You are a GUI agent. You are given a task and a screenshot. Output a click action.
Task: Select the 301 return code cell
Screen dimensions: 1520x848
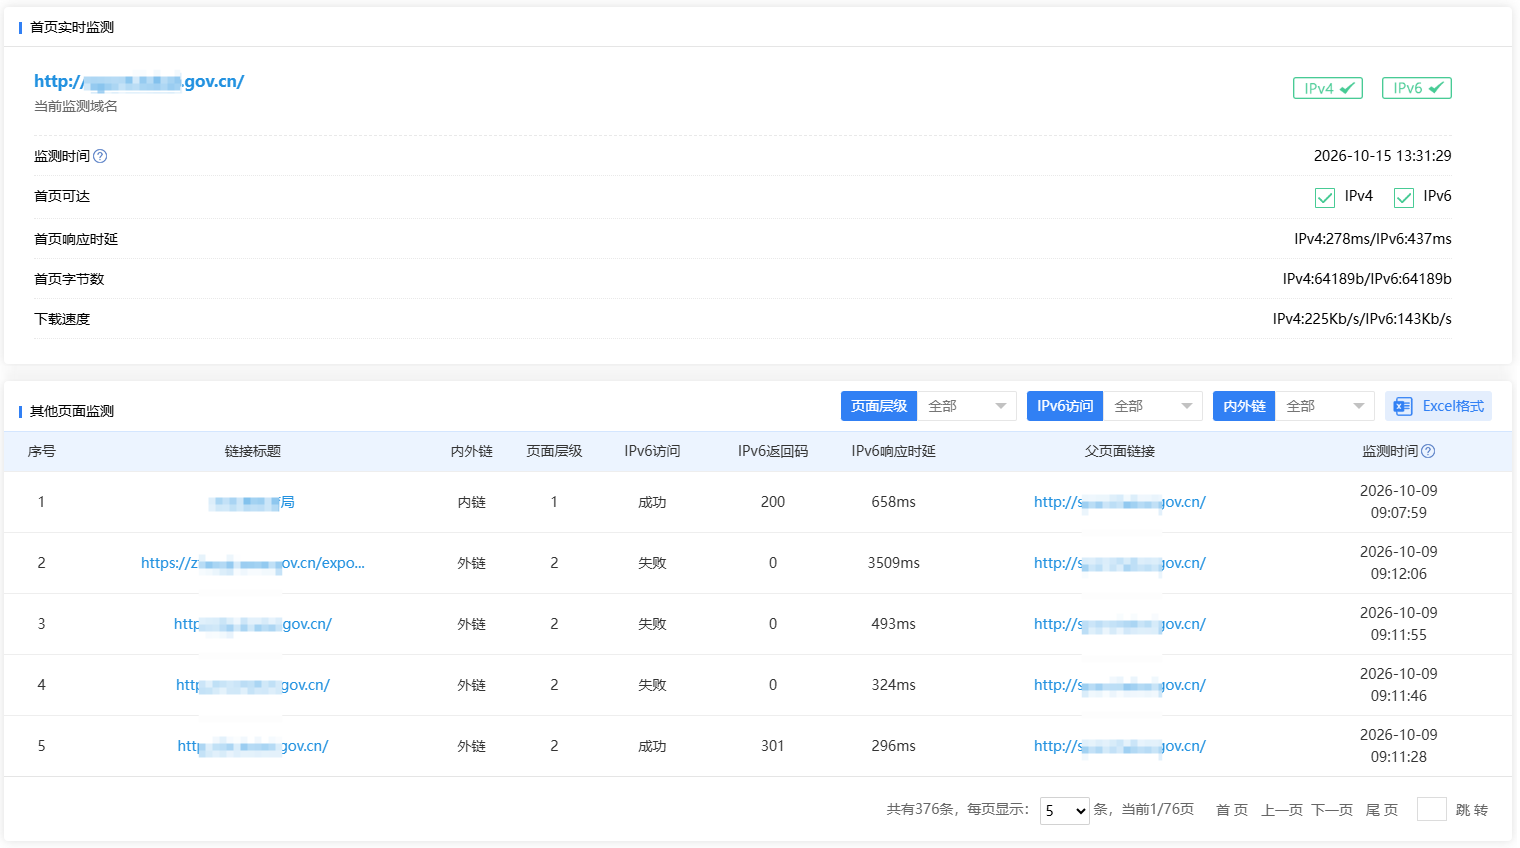[x=773, y=746]
